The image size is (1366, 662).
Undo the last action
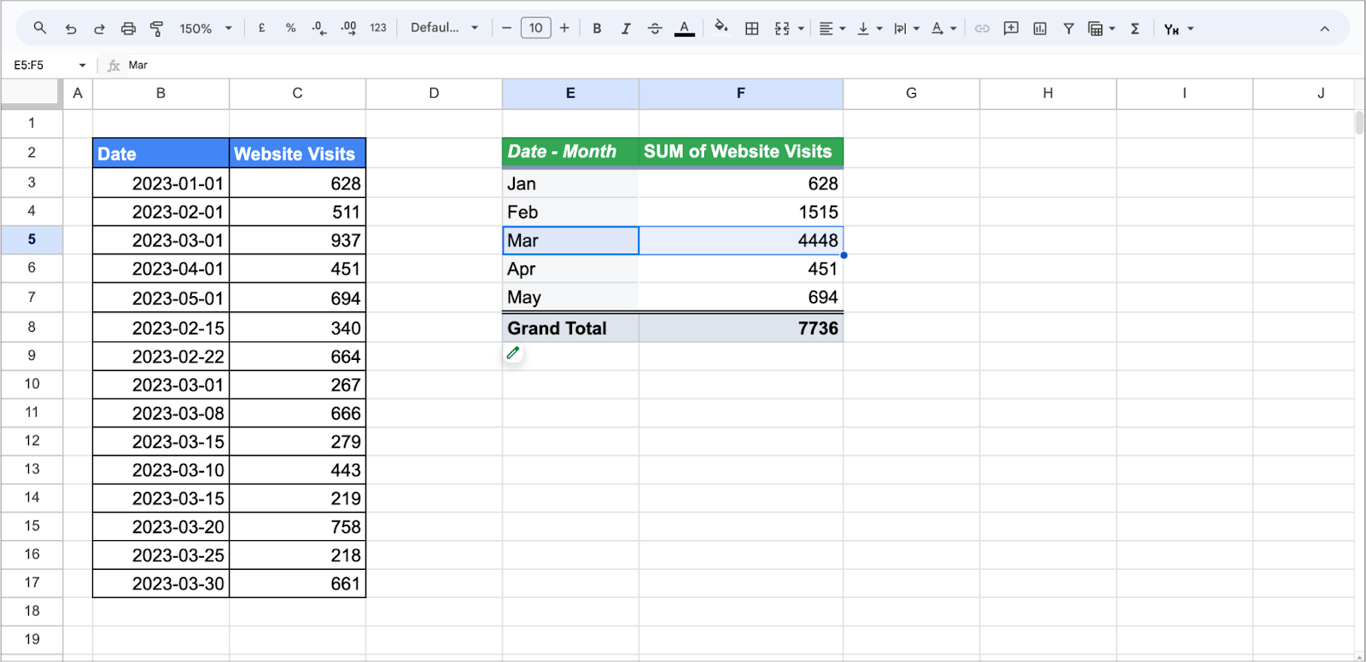tap(70, 28)
